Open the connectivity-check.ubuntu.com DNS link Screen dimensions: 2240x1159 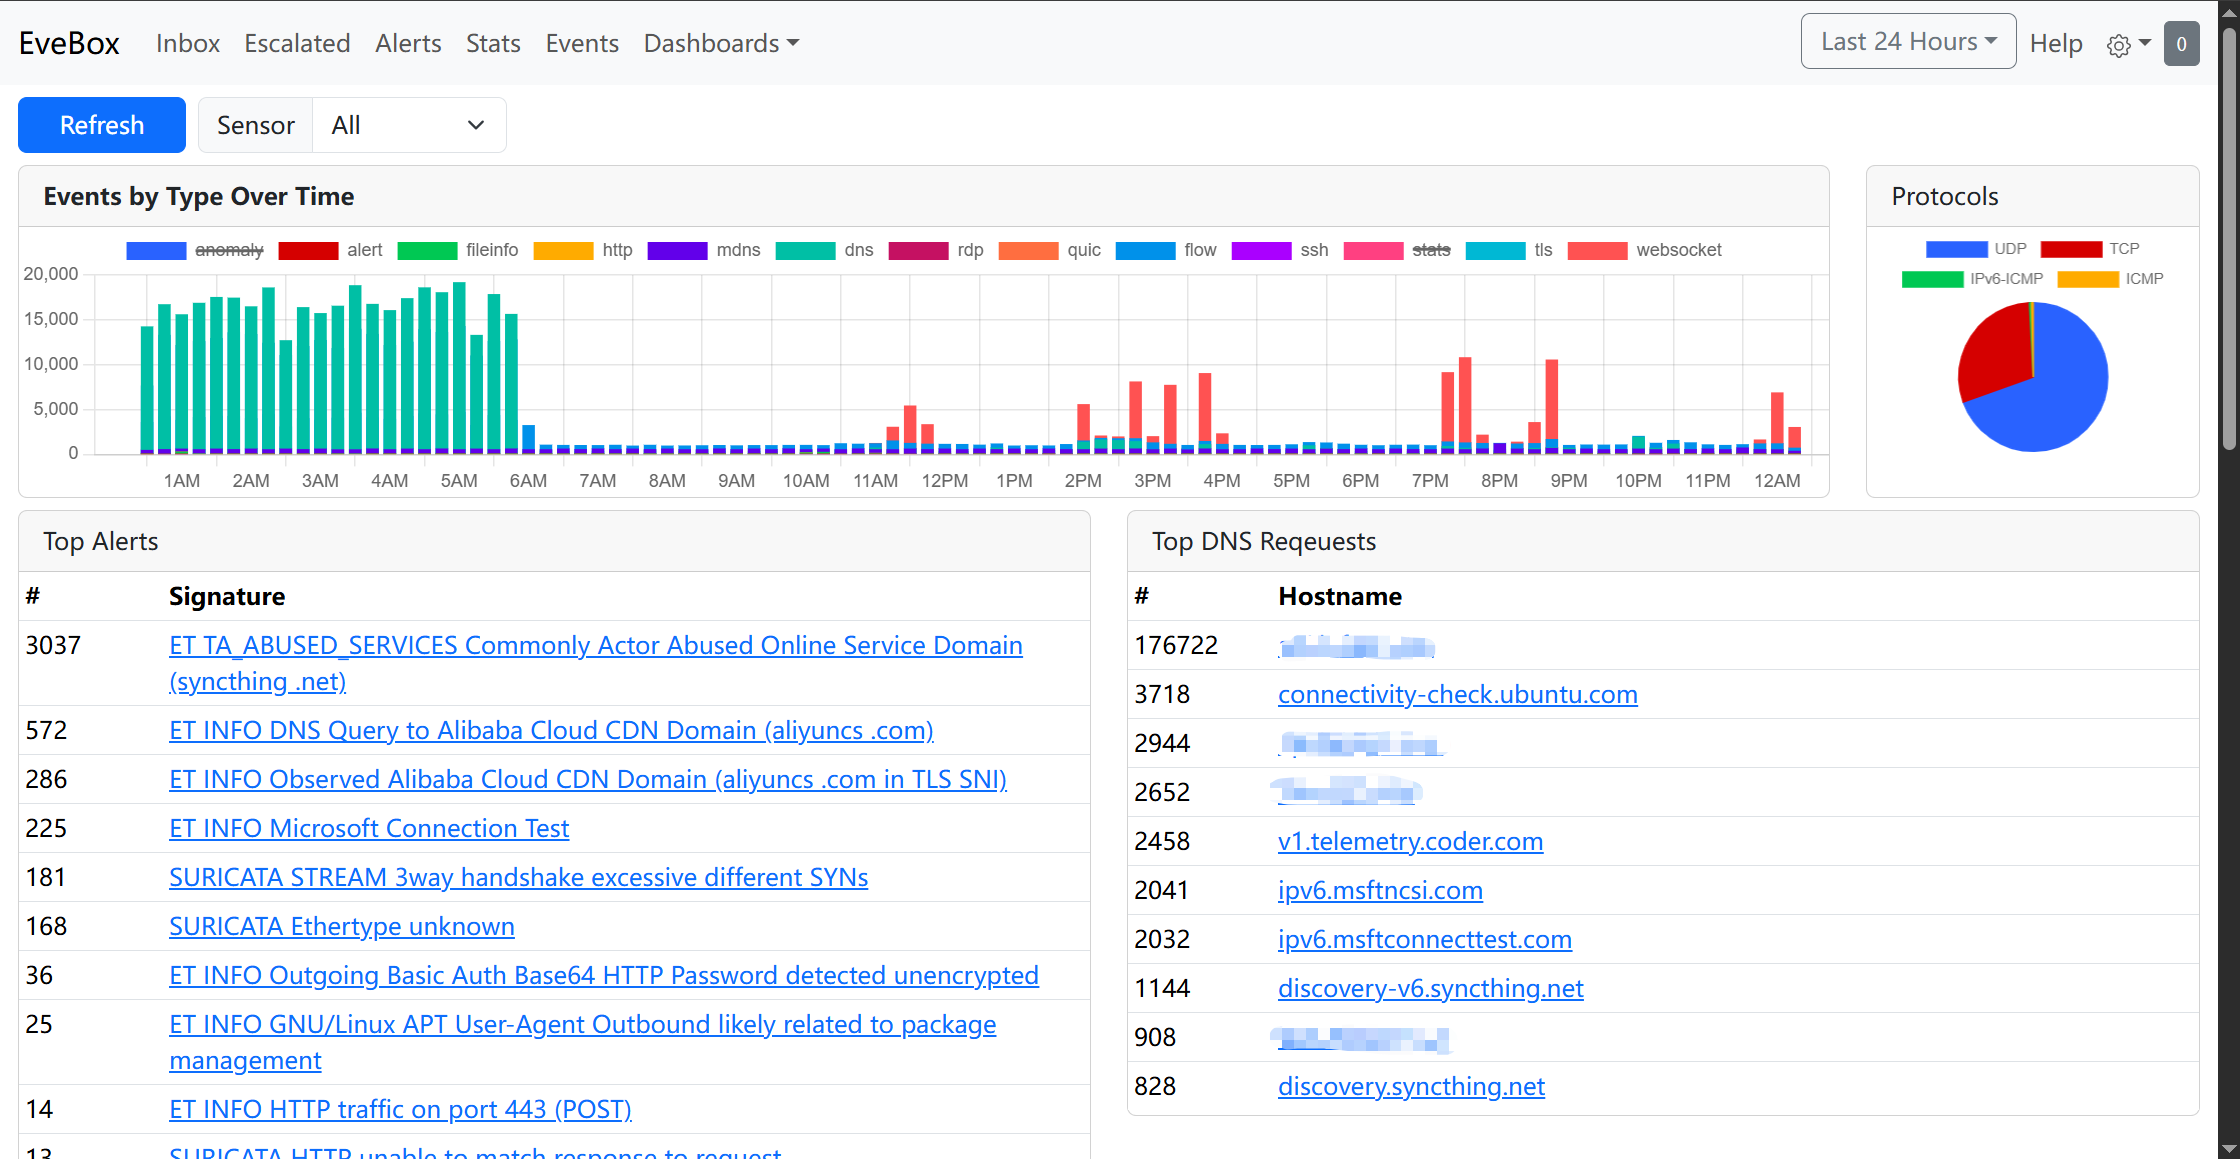(x=1457, y=694)
